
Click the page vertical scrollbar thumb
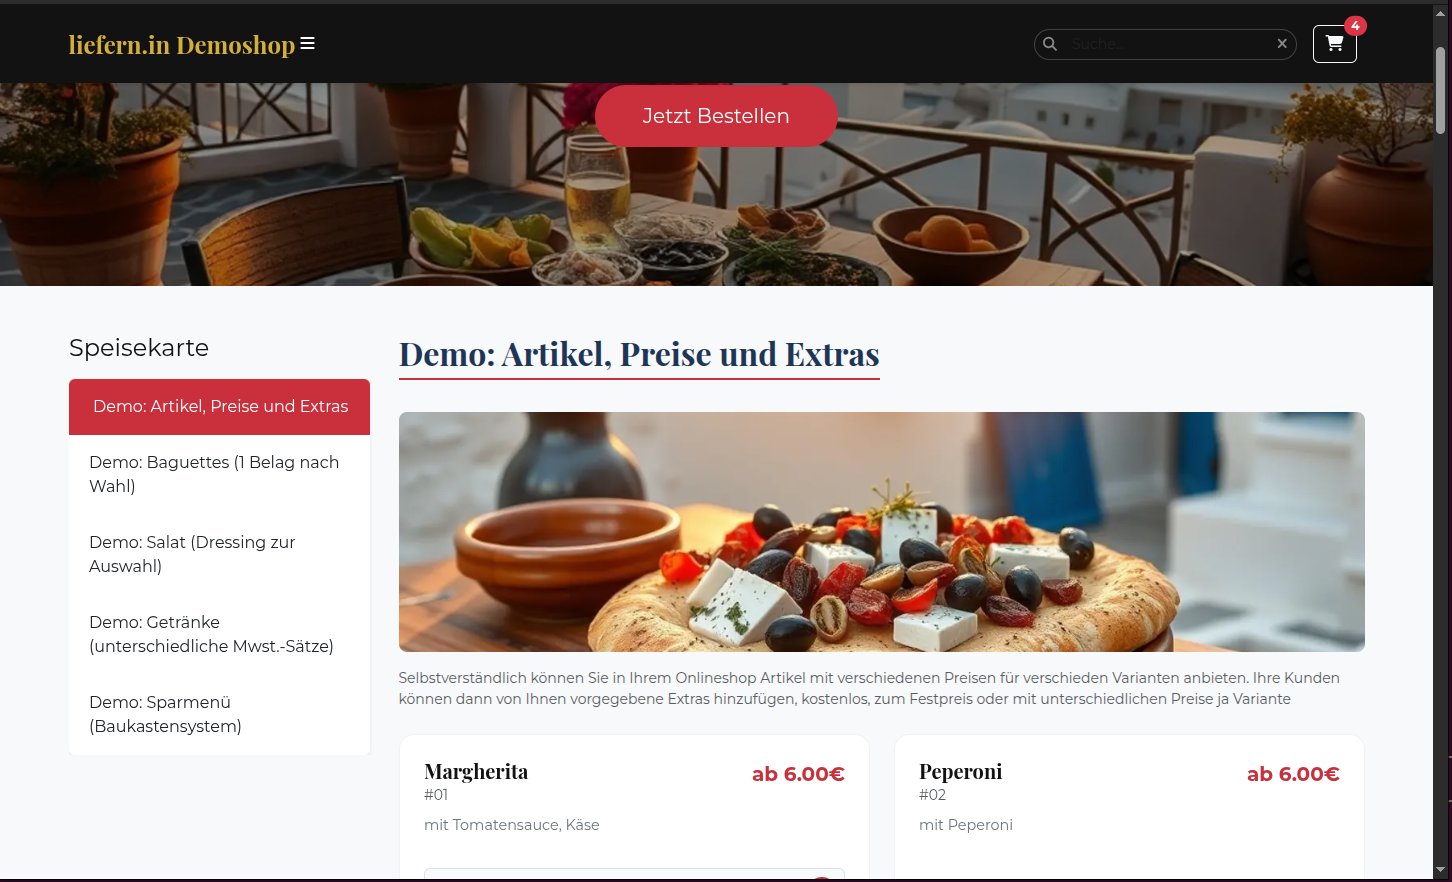1441,90
